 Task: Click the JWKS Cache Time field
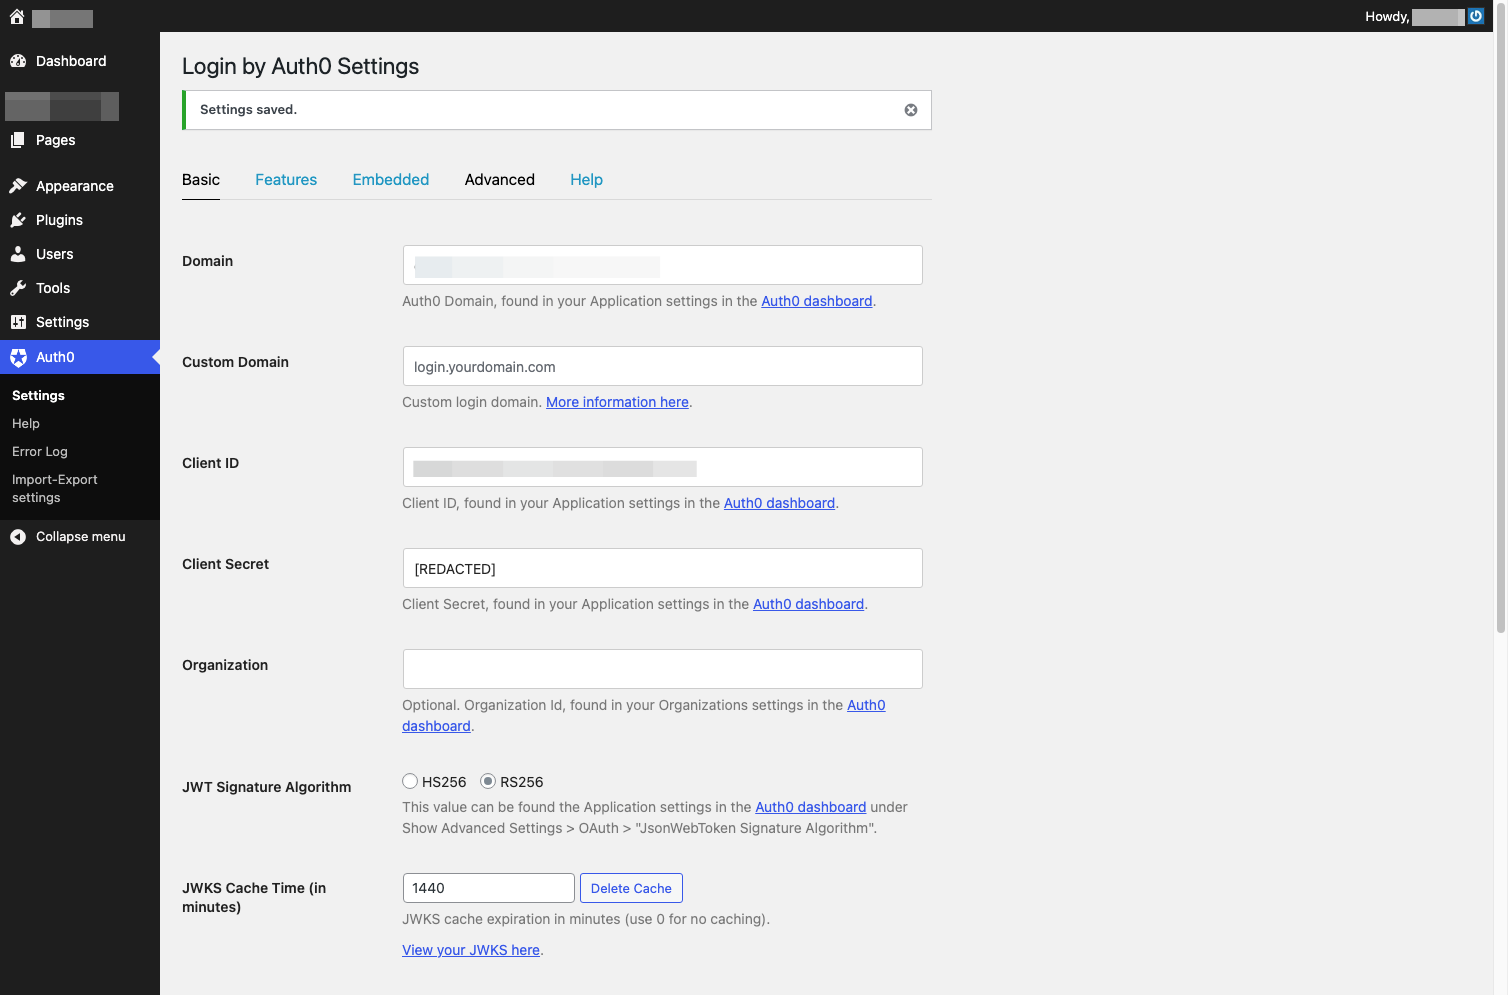coord(489,888)
